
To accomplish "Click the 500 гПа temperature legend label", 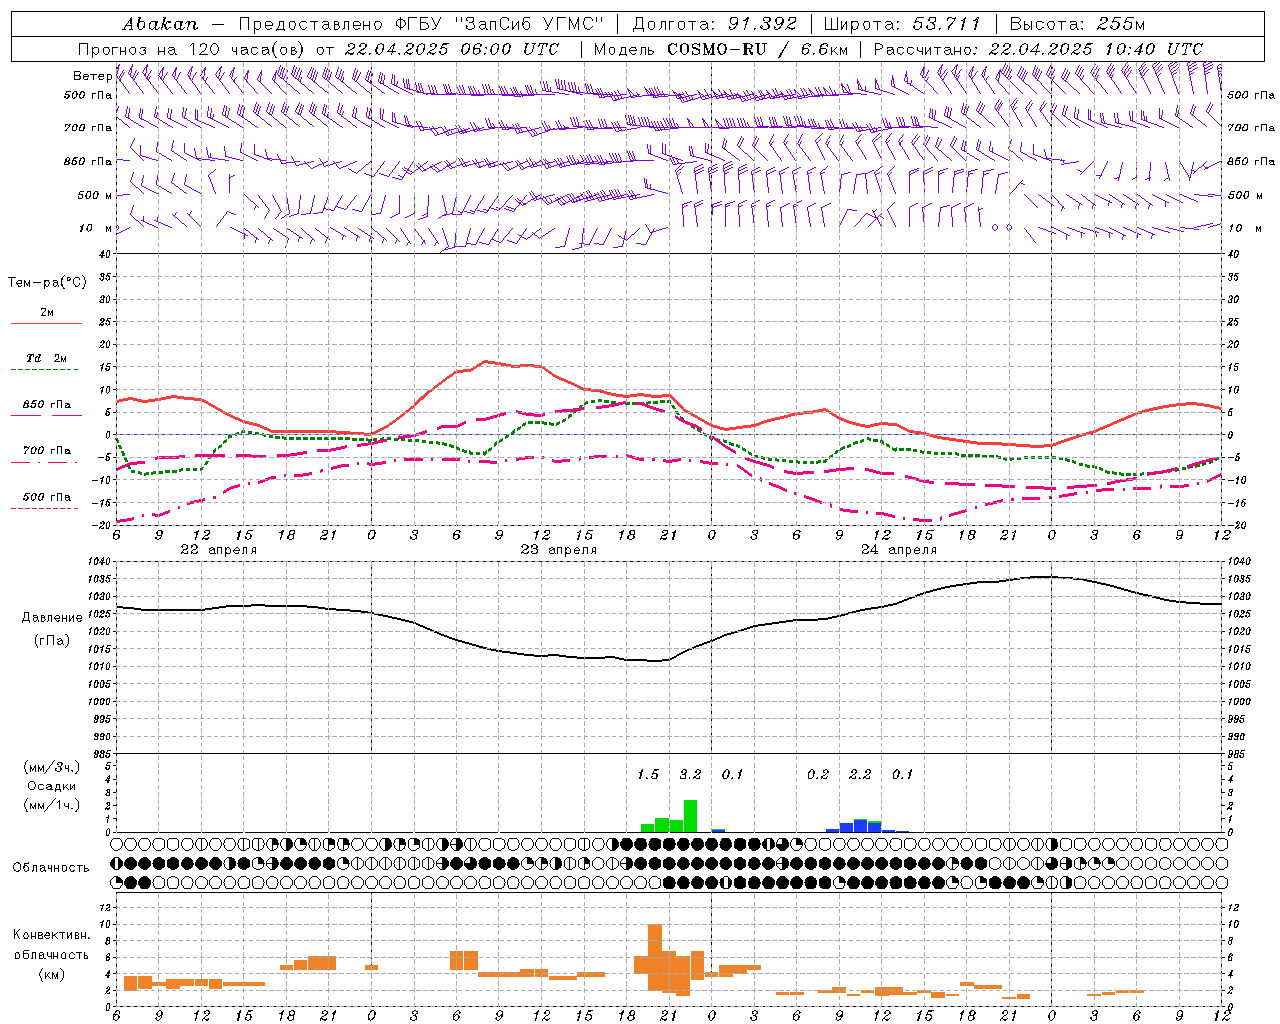I will tap(47, 497).
